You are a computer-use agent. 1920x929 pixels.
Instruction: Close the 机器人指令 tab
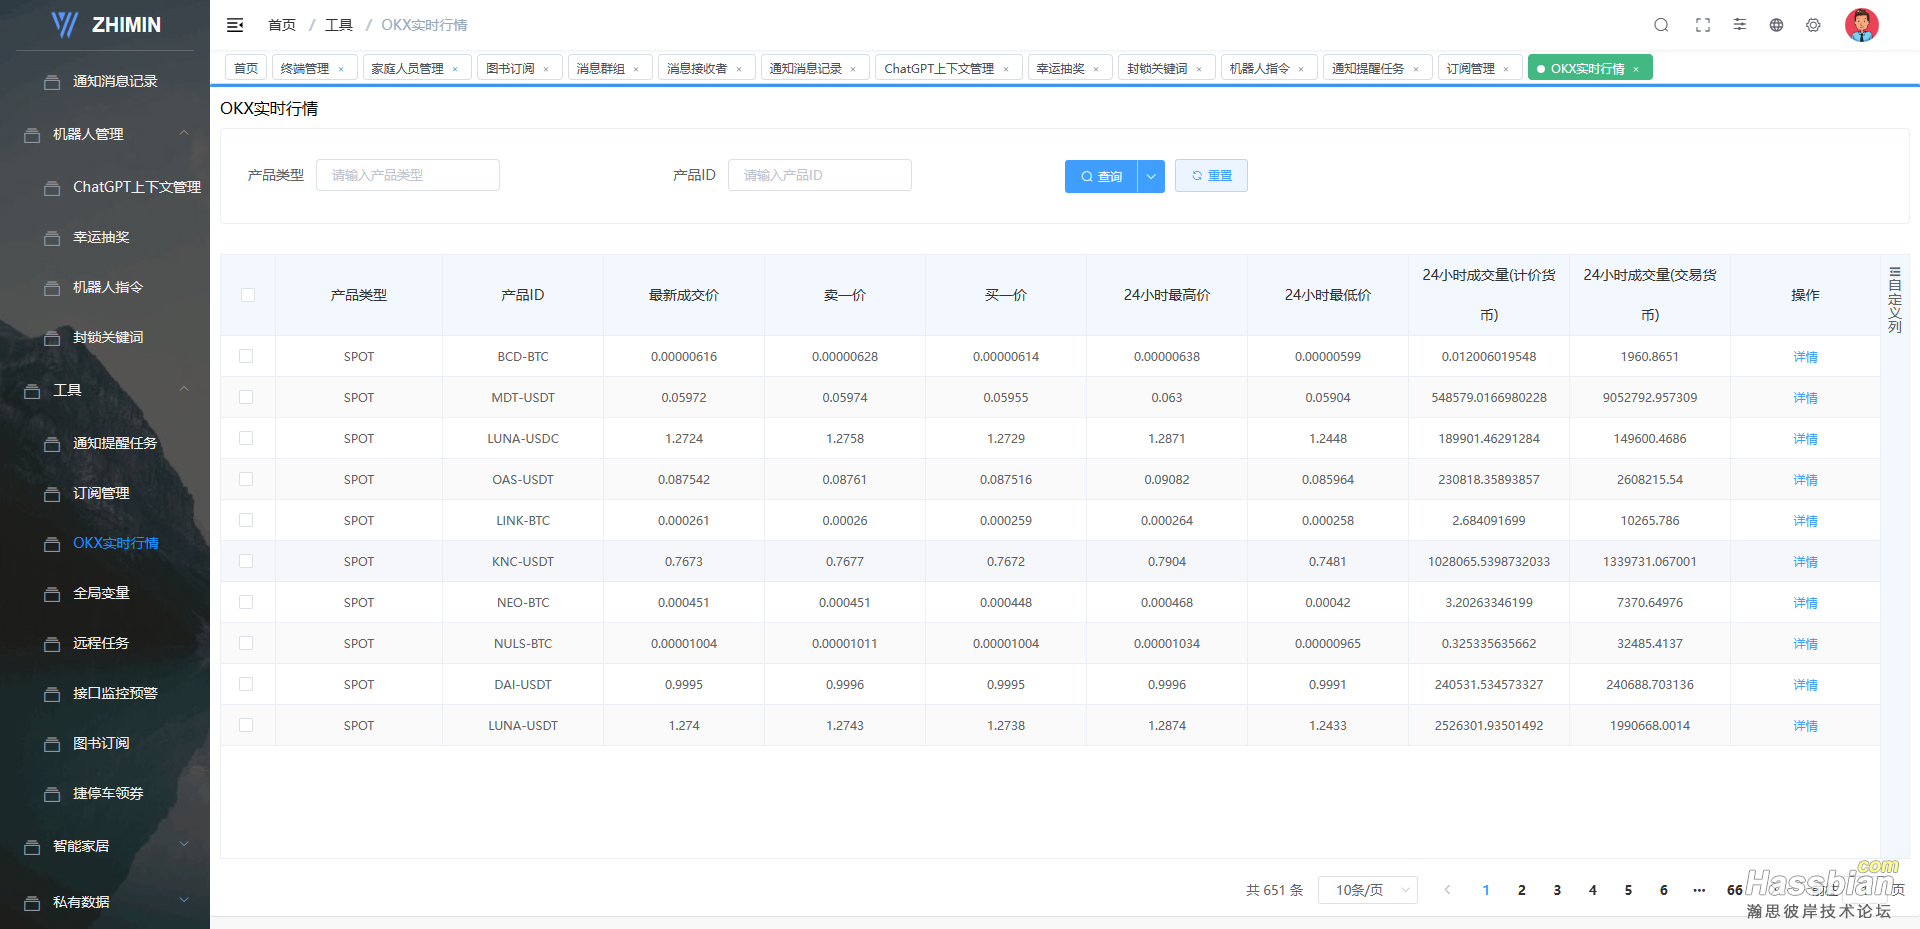(1301, 69)
